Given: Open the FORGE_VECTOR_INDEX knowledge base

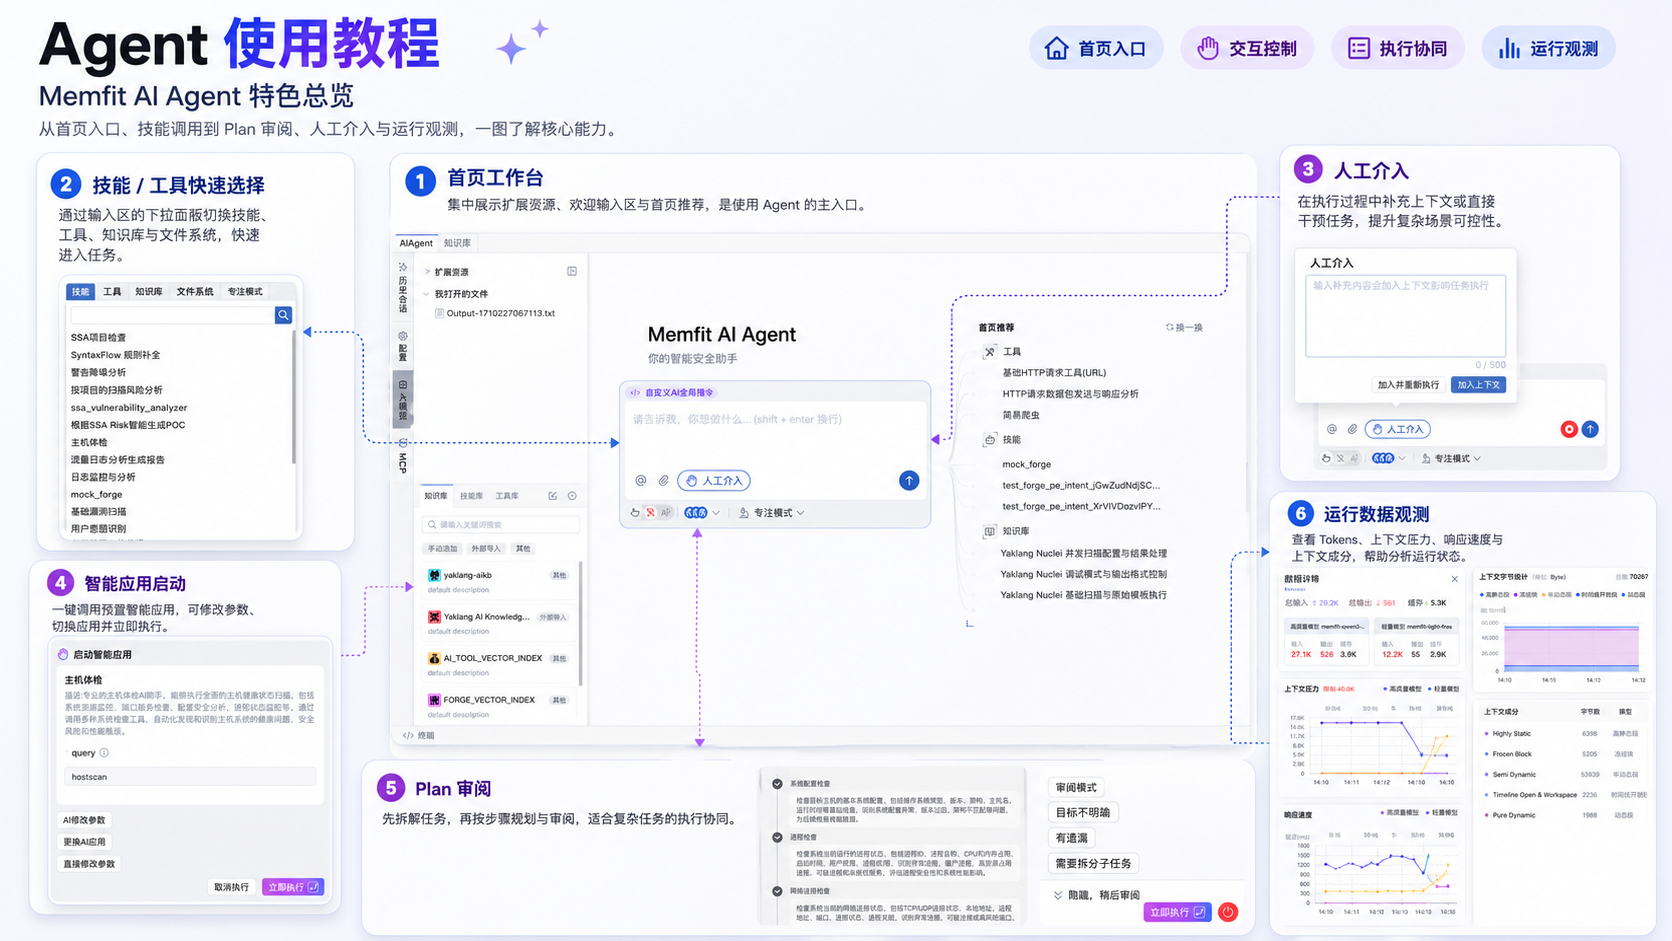Looking at the screenshot, I should click(x=498, y=705).
